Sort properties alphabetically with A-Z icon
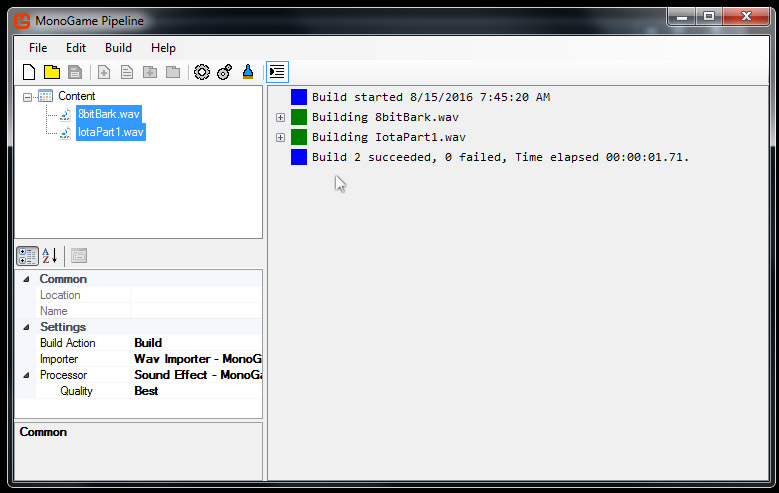The width and height of the screenshot is (779, 493). click(x=50, y=255)
